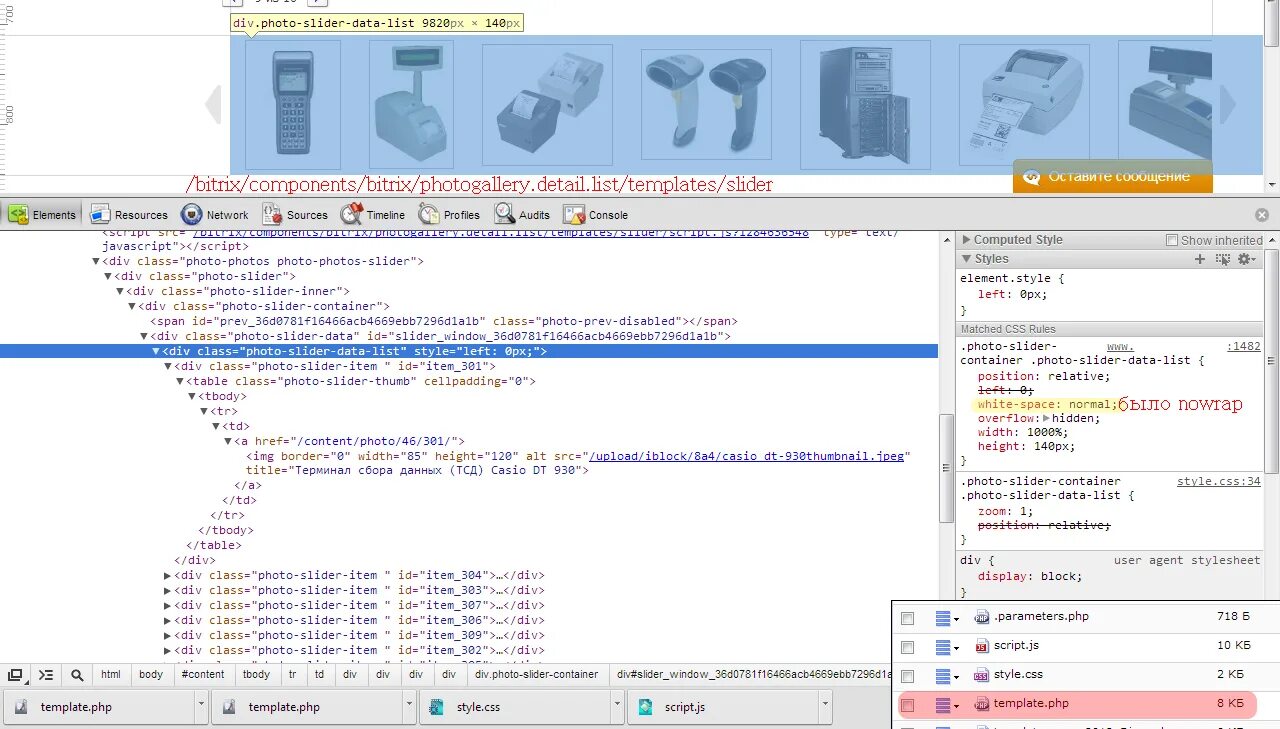This screenshot has height=729, width=1280.
Task: Collapse the item_301 div node
Action: coord(168,367)
